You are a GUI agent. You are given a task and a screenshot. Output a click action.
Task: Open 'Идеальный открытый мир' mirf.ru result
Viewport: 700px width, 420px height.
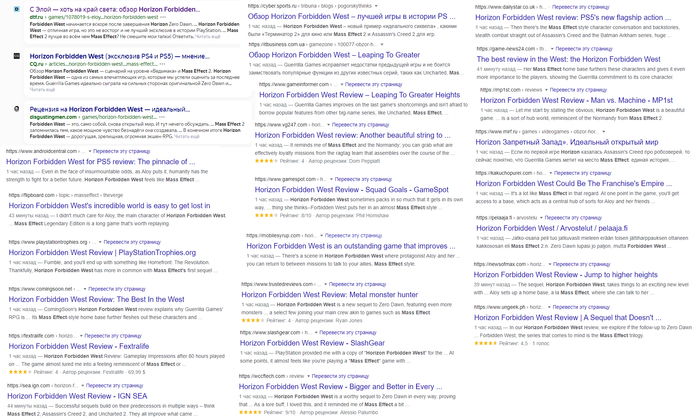567,142
